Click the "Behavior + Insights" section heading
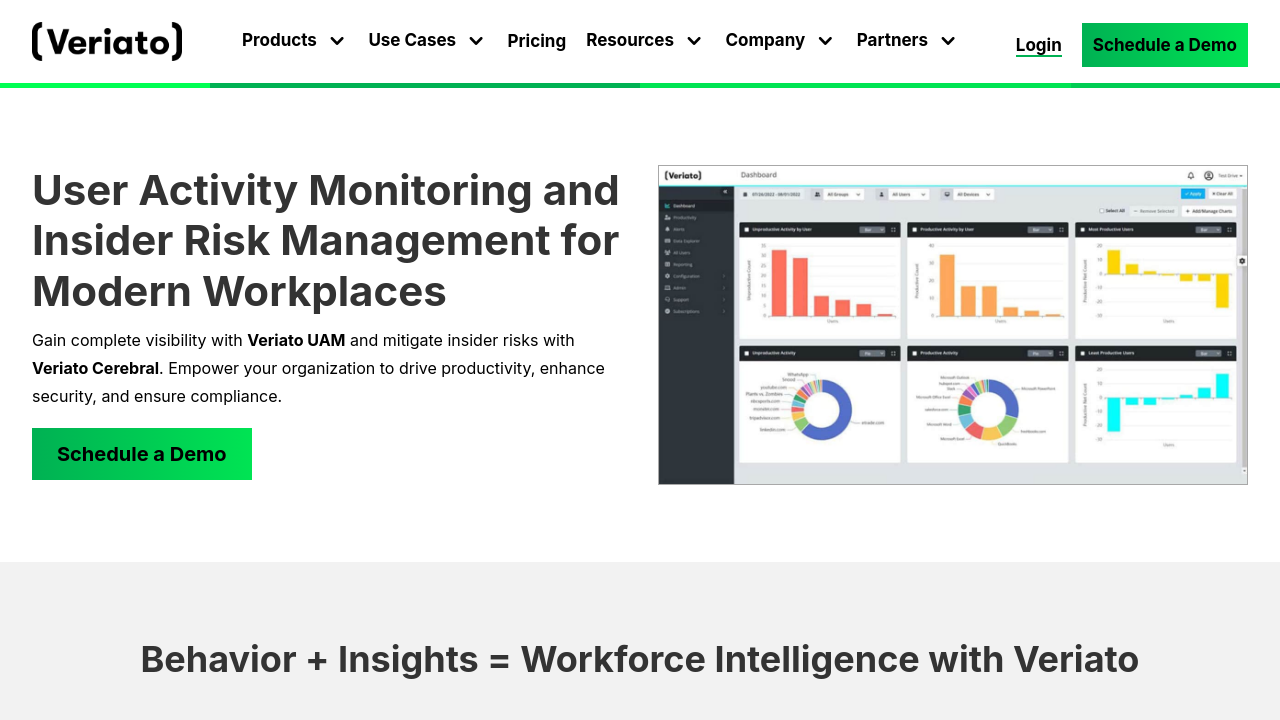The height and width of the screenshot is (720, 1280). (640, 660)
